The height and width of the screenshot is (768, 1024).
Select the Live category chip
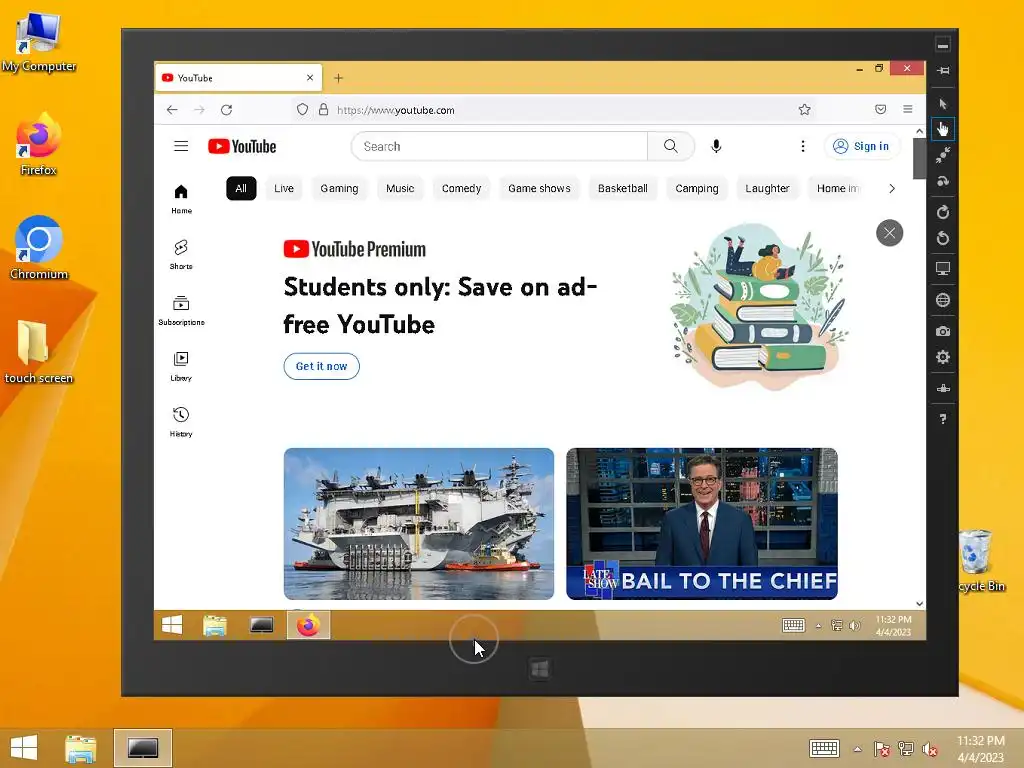[283, 188]
